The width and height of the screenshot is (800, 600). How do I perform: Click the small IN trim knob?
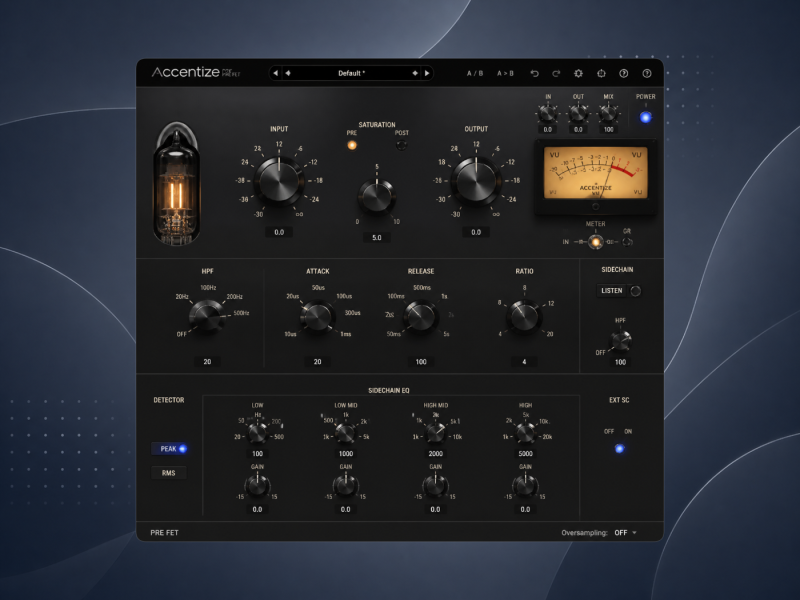pyautogui.click(x=547, y=113)
